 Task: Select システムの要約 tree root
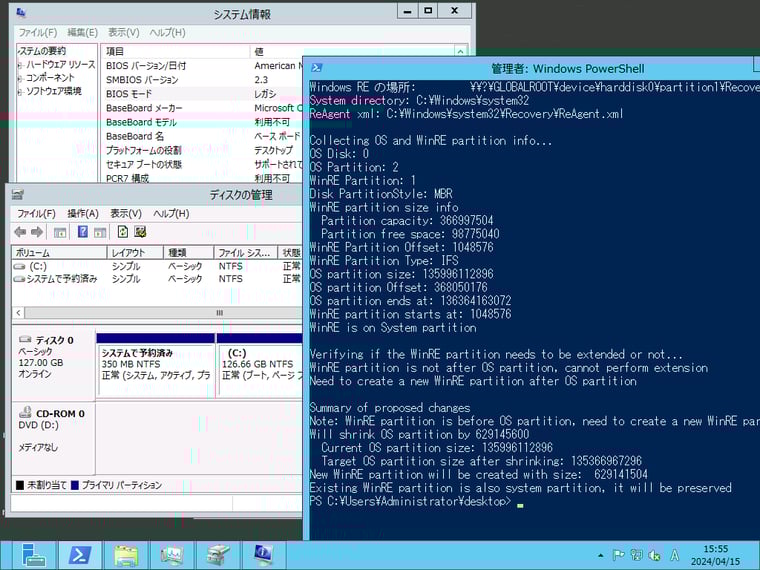[x=42, y=51]
